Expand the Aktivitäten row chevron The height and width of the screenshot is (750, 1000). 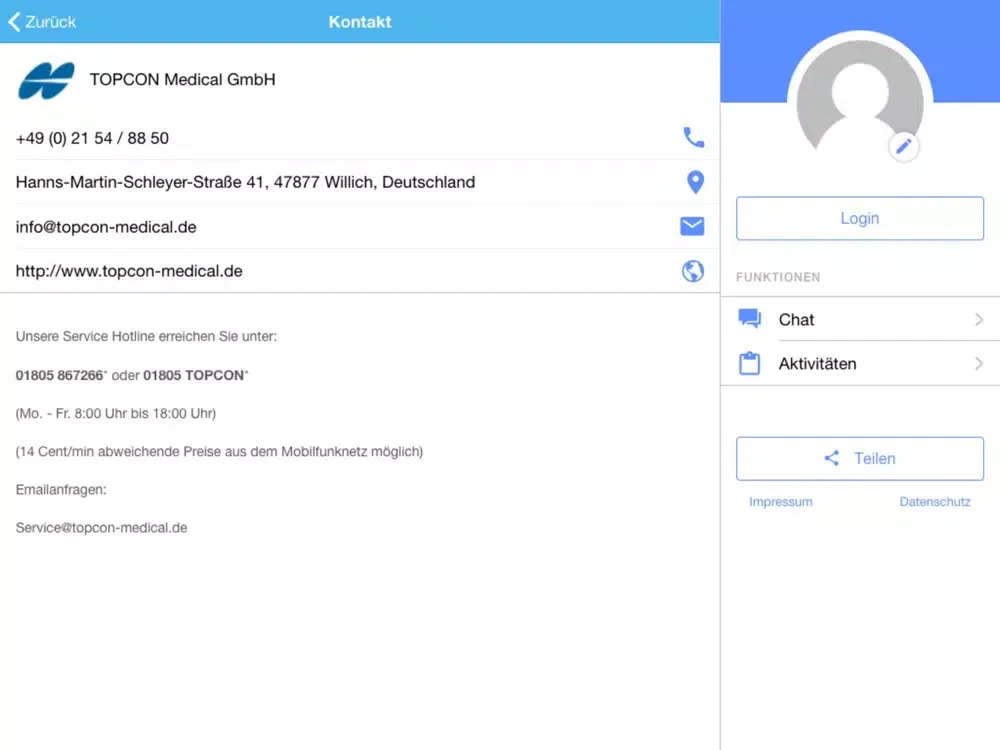979,364
